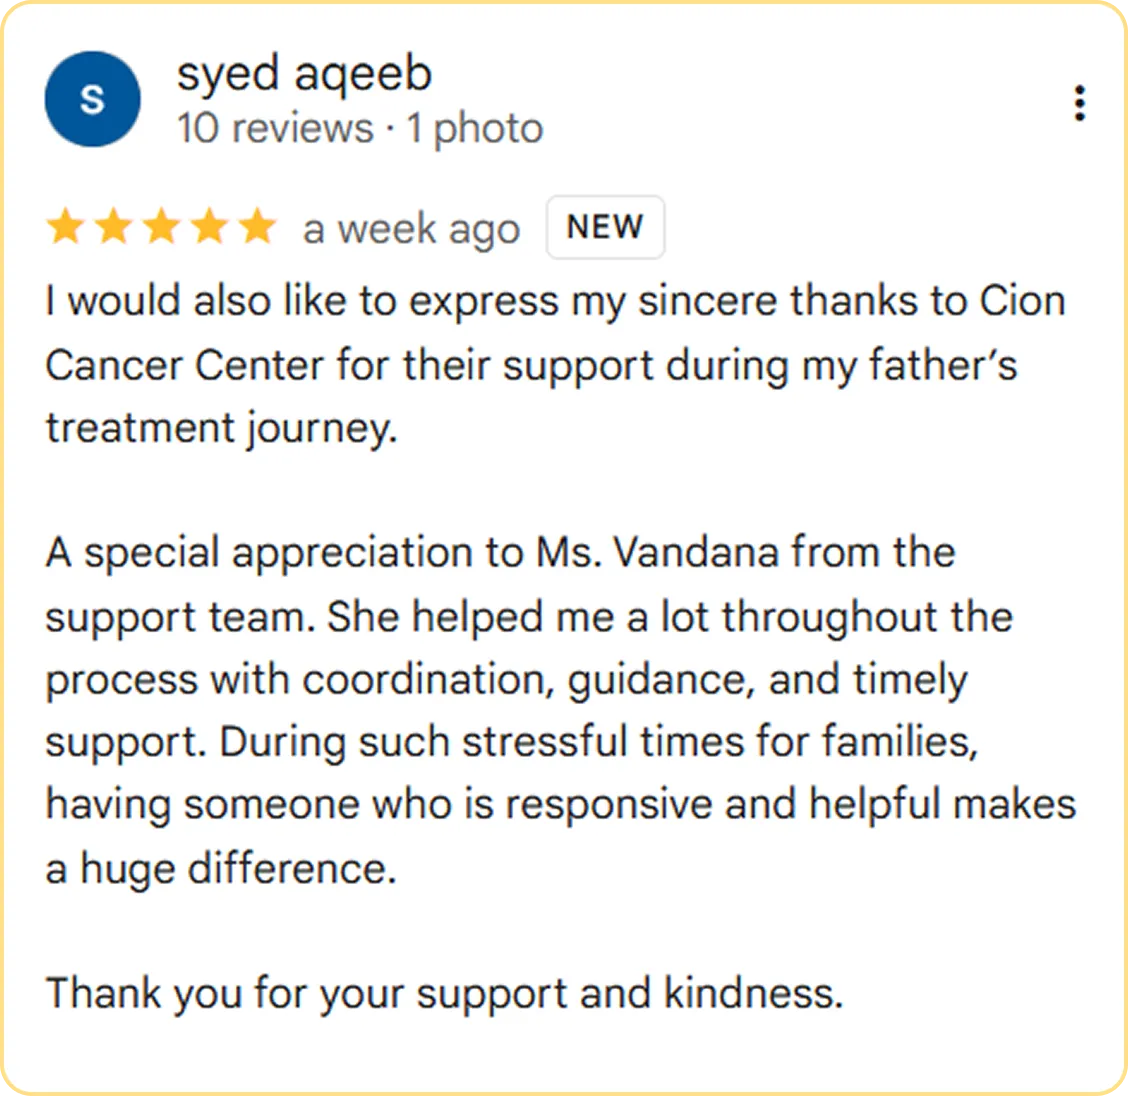Select the yellow star rating indicator

coord(162,227)
